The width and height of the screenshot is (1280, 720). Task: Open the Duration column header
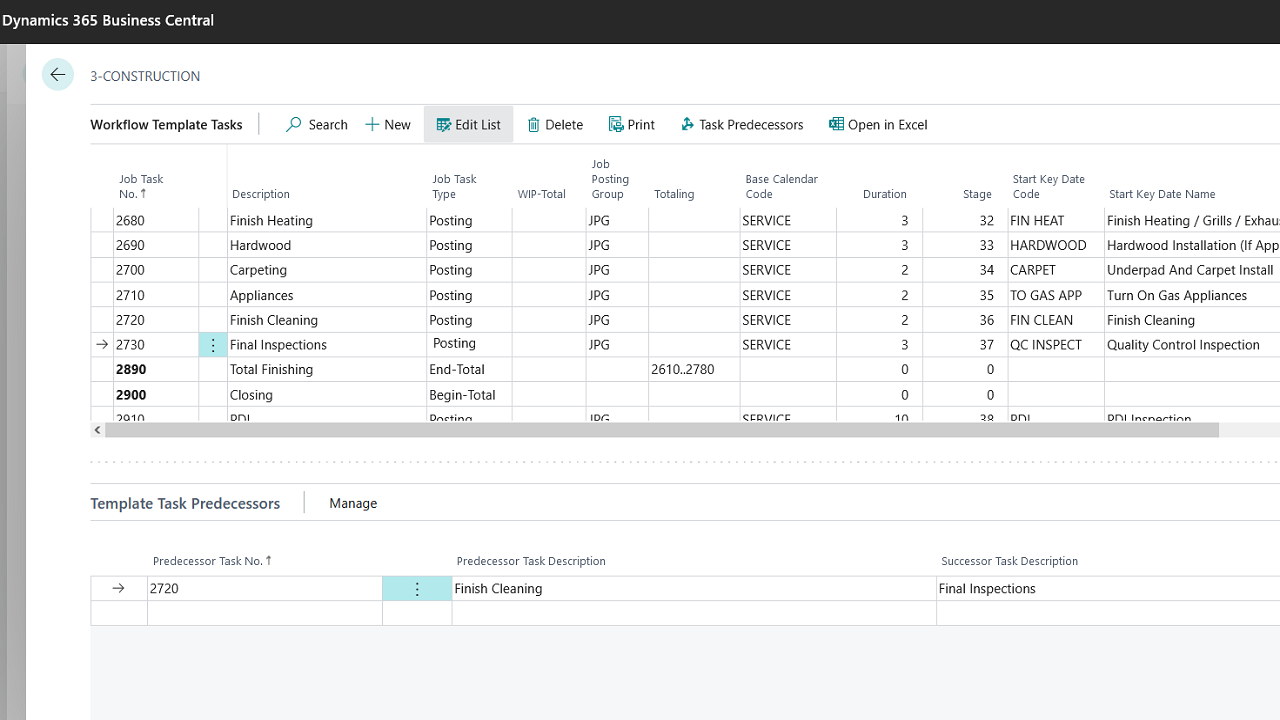point(885,194)
